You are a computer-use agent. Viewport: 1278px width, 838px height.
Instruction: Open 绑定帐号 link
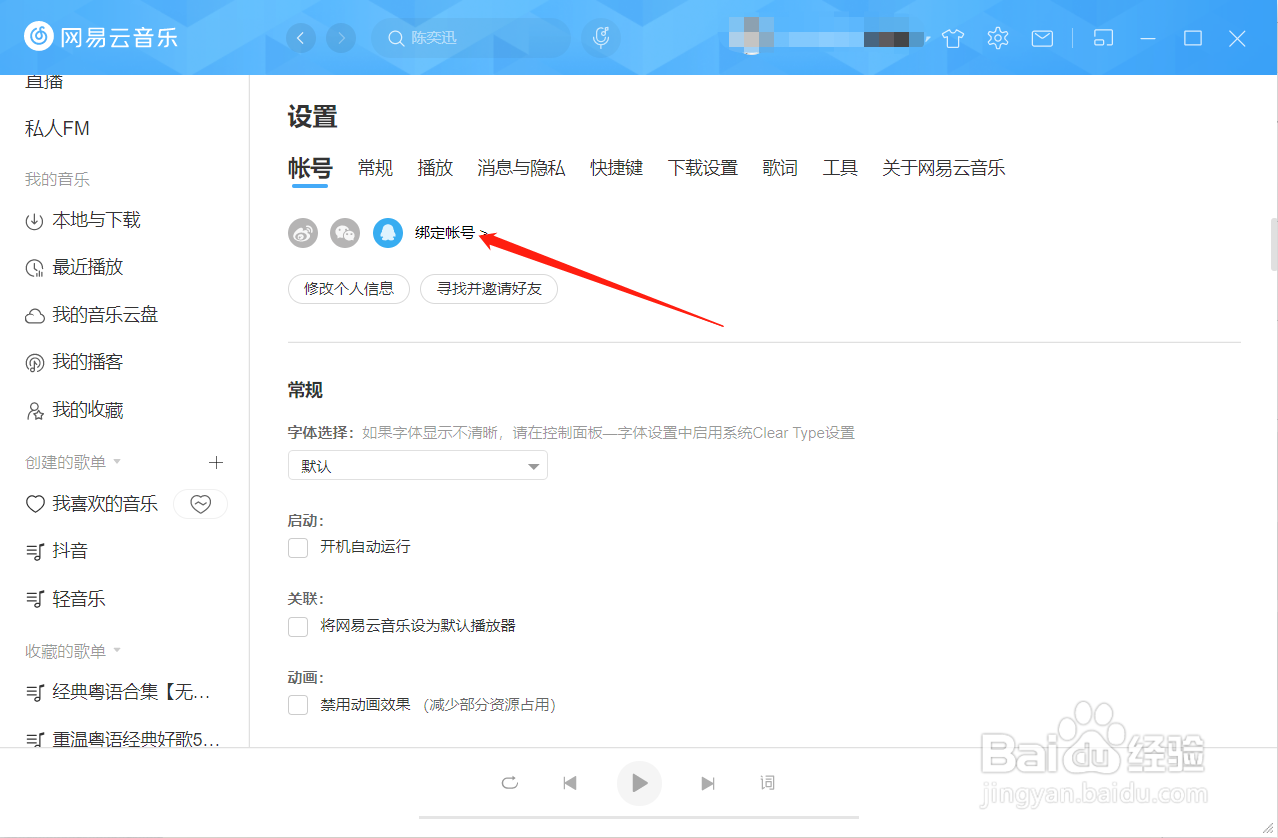451,233
